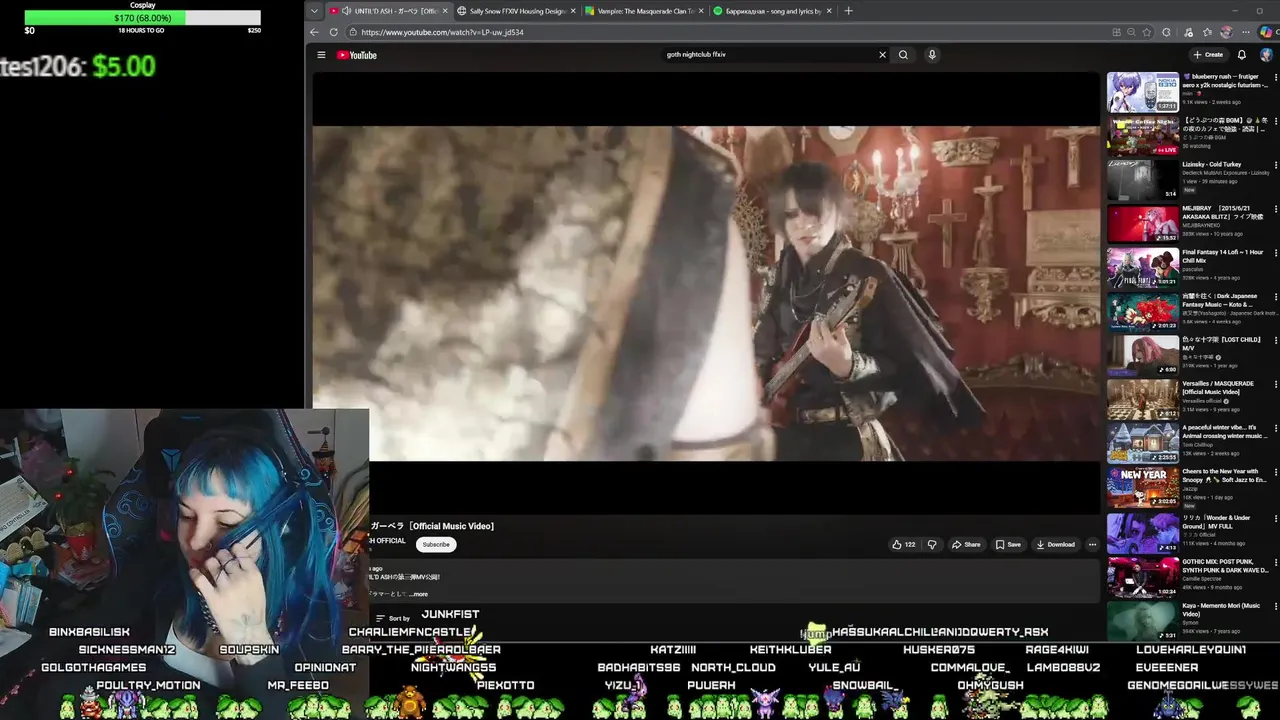Screen dimensions: 1280x720
Task: Close the Vampire: The Masquerade tab
Action: tap(701, 11)
